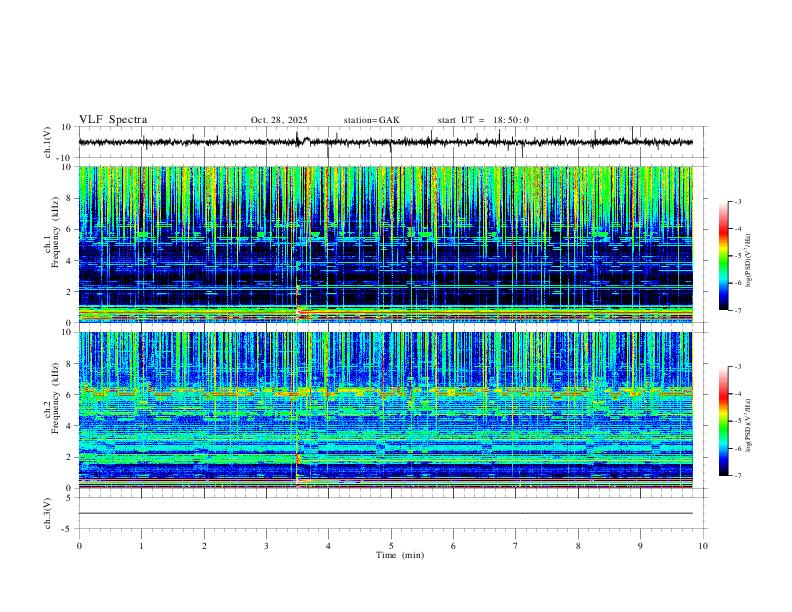
Task: Click the '-7' label on ch.2 colorbar
Action: point(738,475)
